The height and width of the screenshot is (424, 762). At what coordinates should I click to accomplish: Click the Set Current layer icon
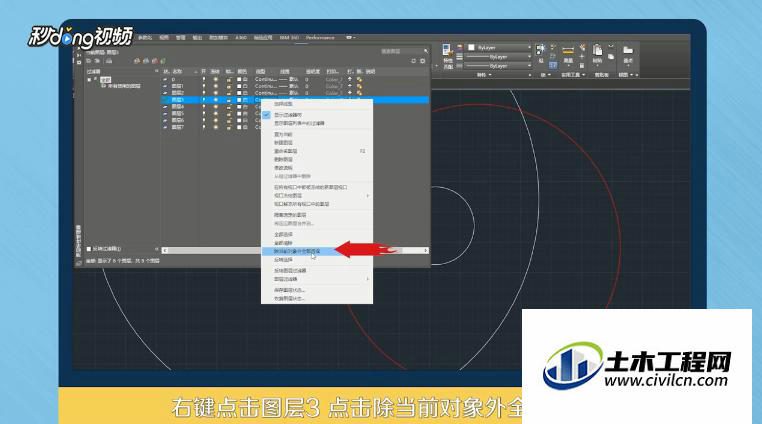[x=163, y=61]
